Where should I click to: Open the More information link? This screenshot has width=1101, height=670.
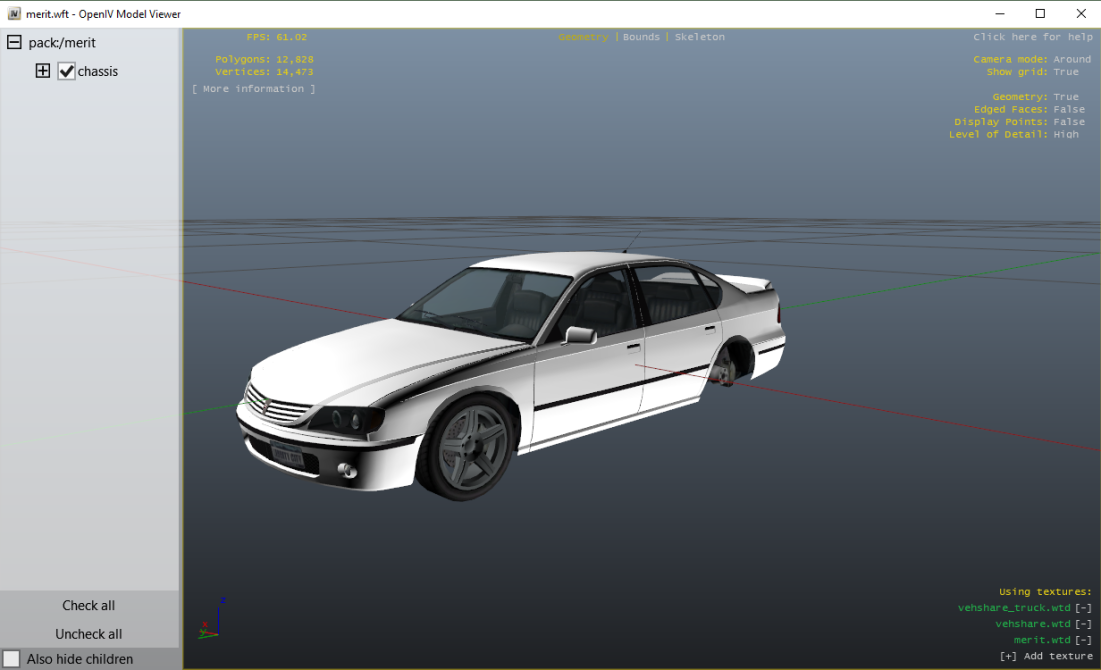[253, 89]
